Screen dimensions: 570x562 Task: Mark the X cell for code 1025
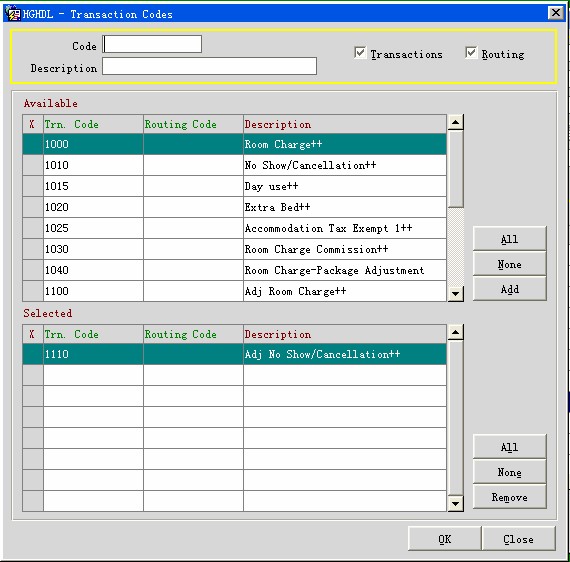pos(33,228)
